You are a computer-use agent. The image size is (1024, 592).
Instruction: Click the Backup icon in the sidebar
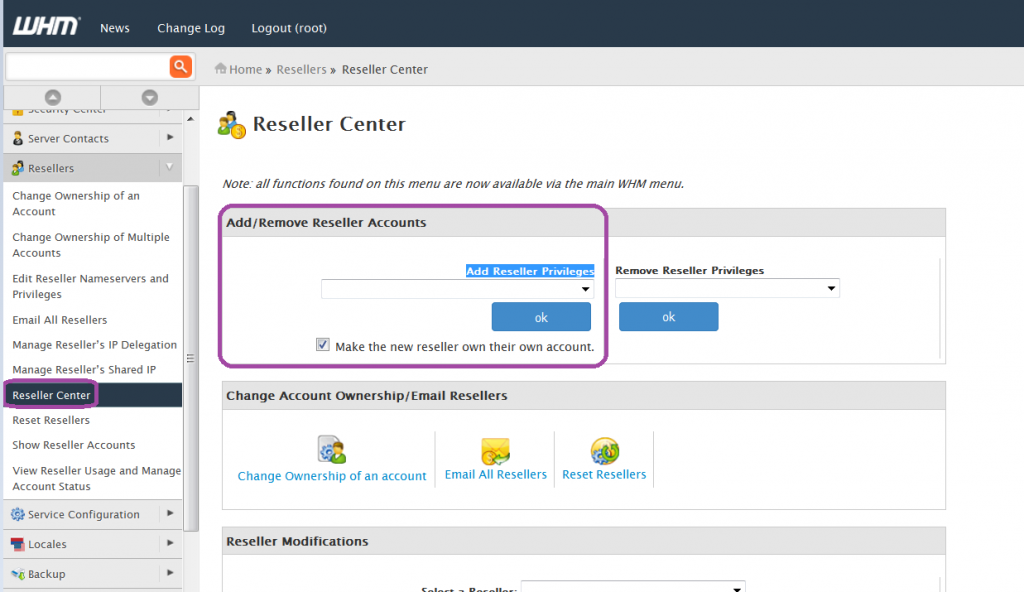point(17,573)
